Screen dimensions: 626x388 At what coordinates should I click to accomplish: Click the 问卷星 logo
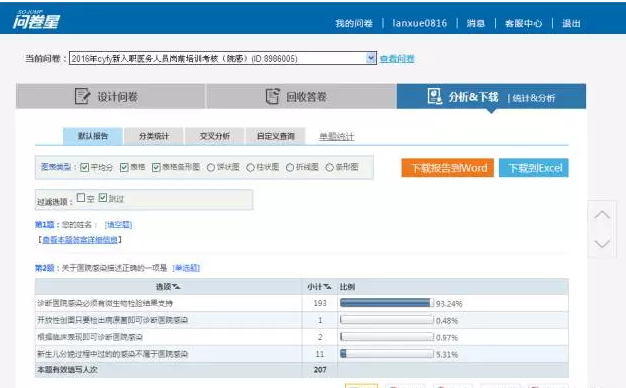36,20
